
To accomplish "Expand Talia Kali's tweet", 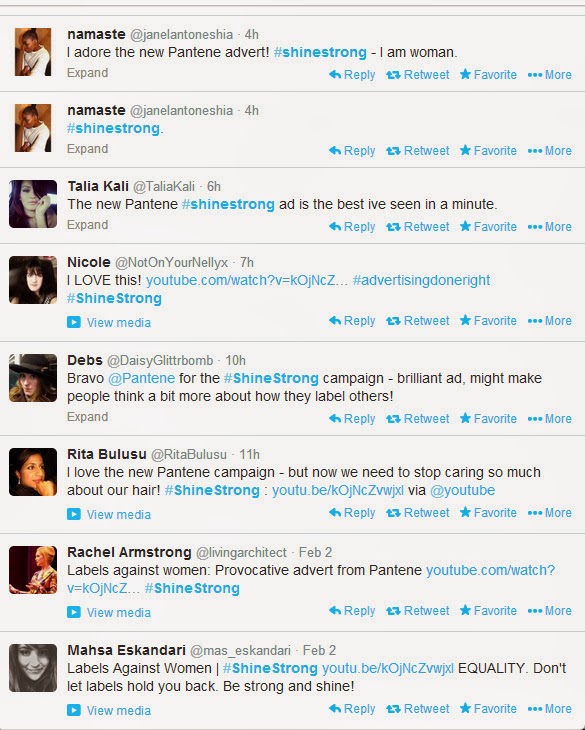I will [87, 225].
